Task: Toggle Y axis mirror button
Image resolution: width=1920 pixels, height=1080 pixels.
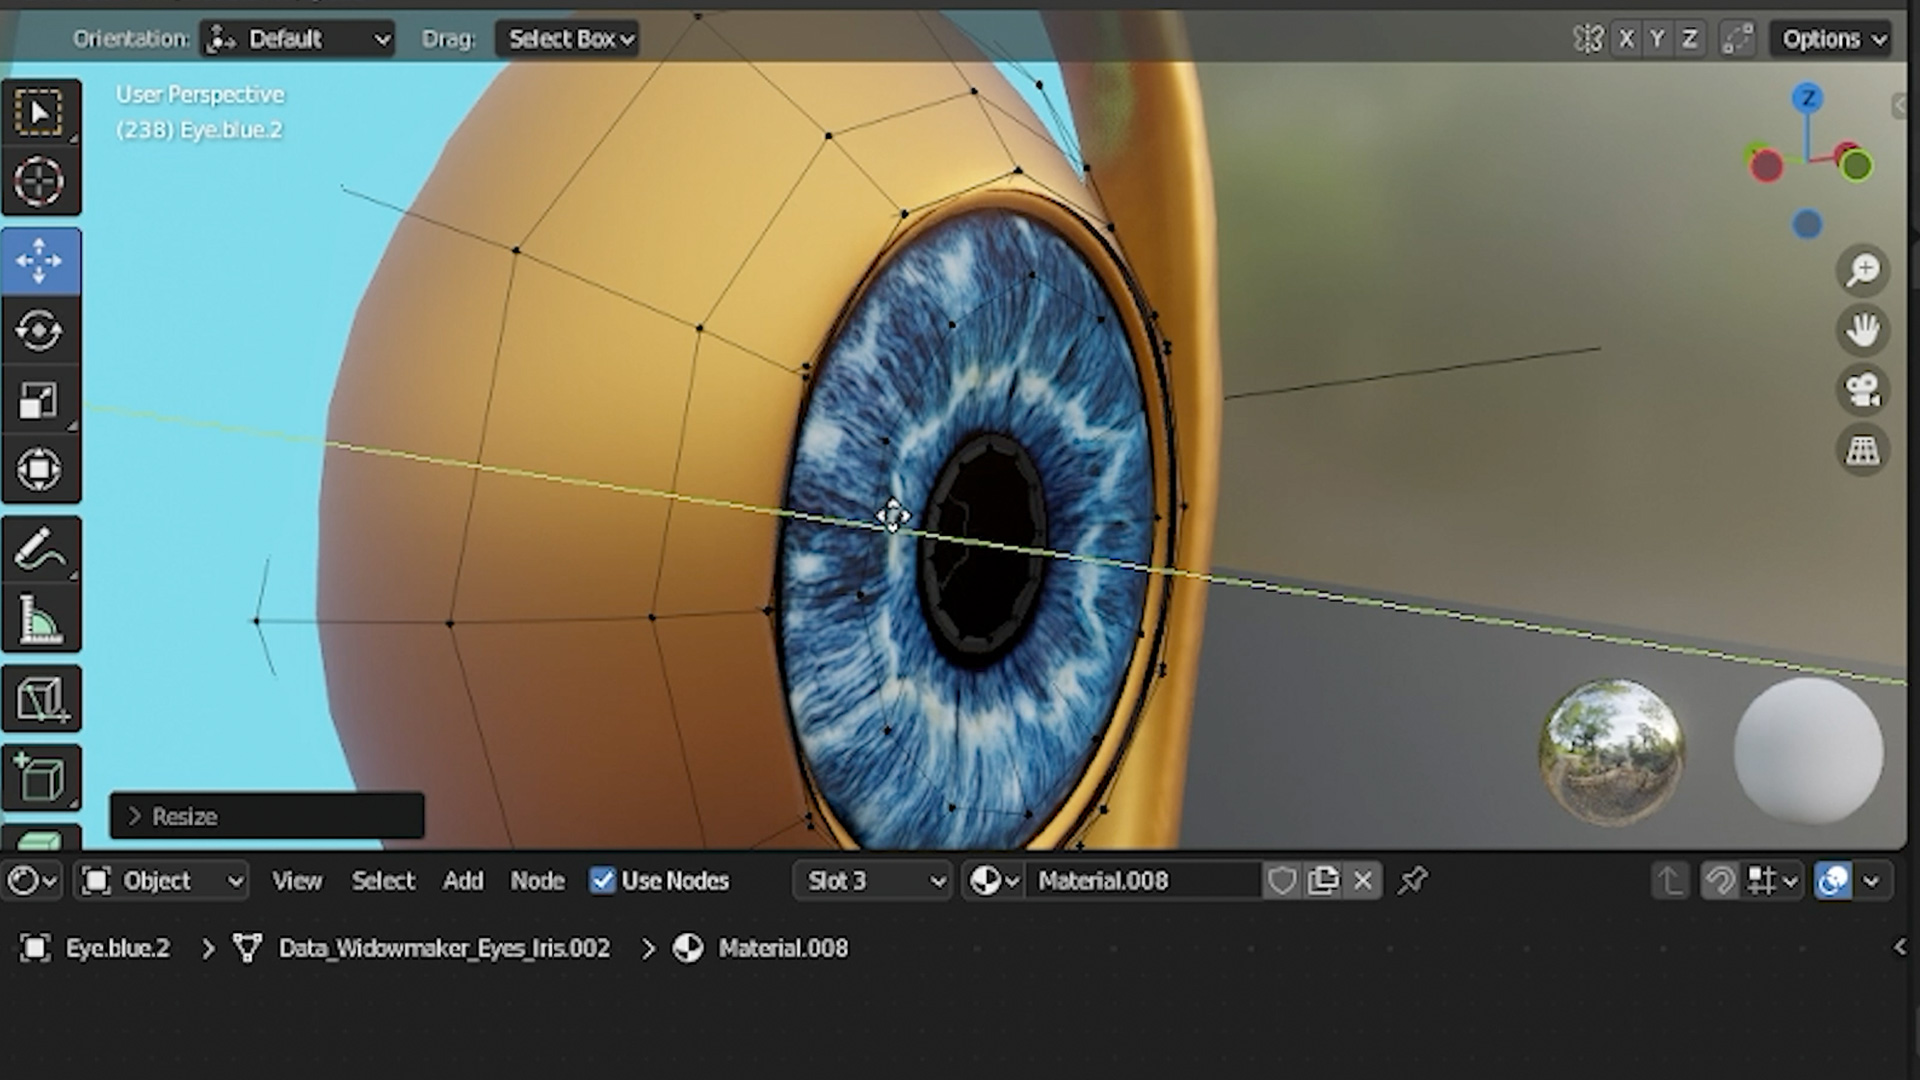Action: point(1658,39)
